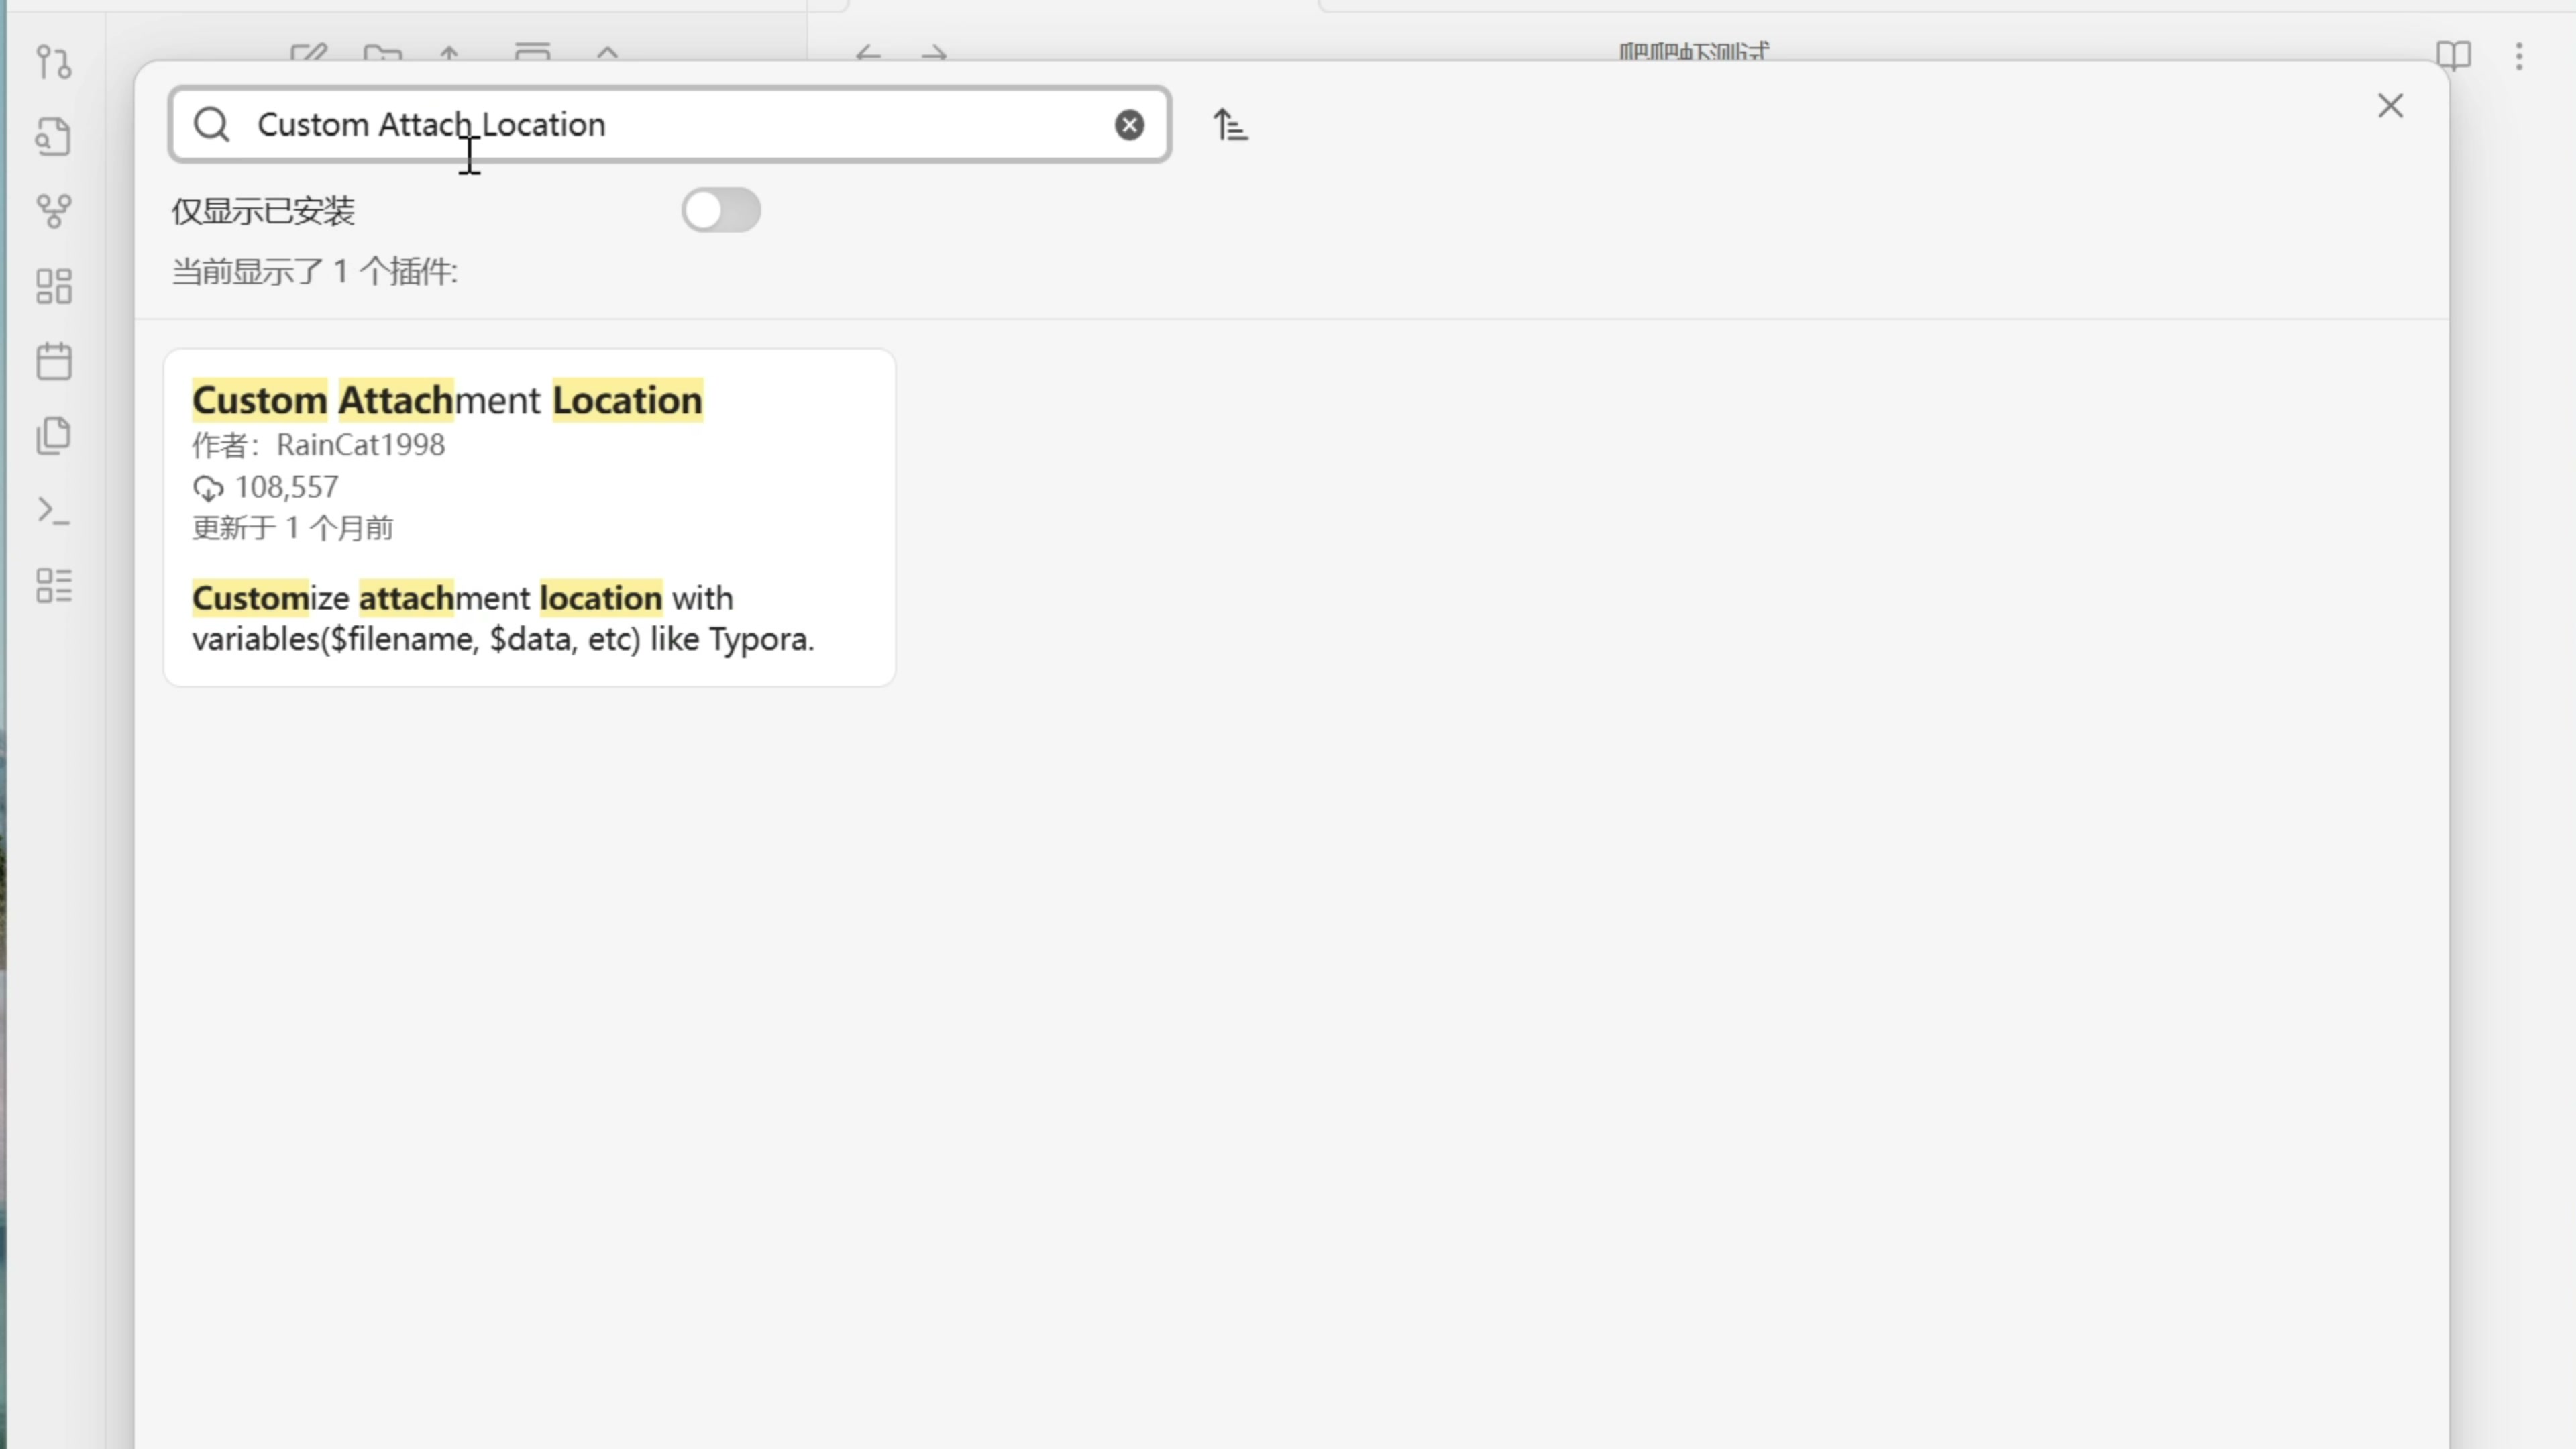The width and height of the screenshot is (2576, 1449).
Task: Click the 108,557 downloads count
Action: 286,488
